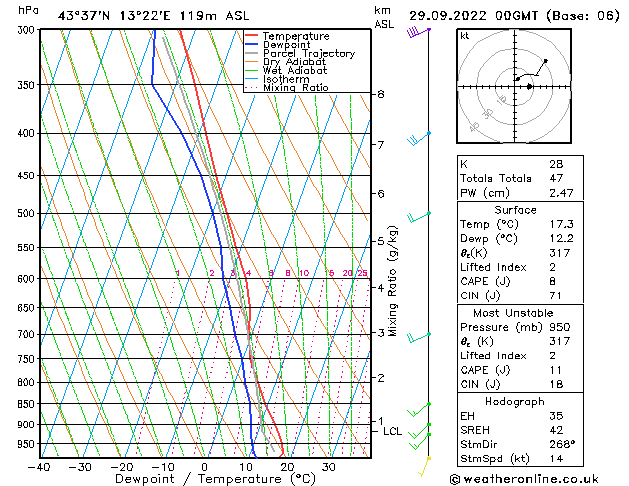Viewport: 629px width, 486px height.
Task: Click the purple wind barb at 300 hPa
Action: 418,32
